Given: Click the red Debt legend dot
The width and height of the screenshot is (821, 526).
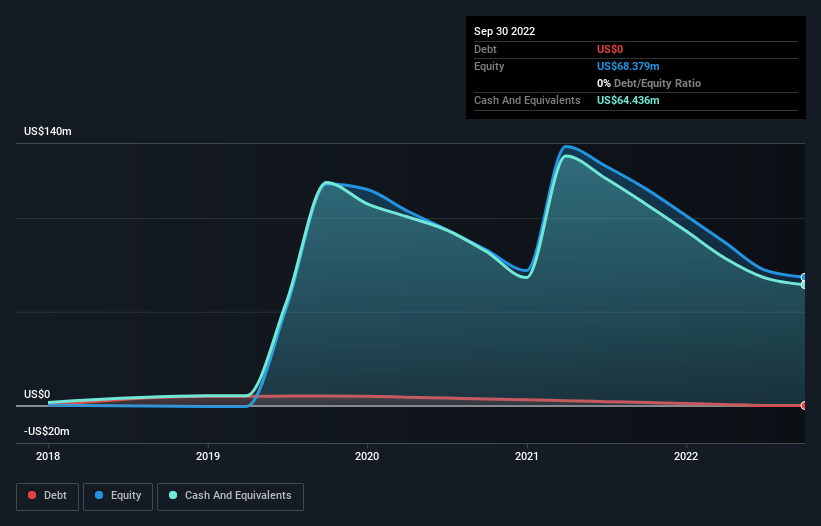Looking at the screenshot, I should [32, 495].
